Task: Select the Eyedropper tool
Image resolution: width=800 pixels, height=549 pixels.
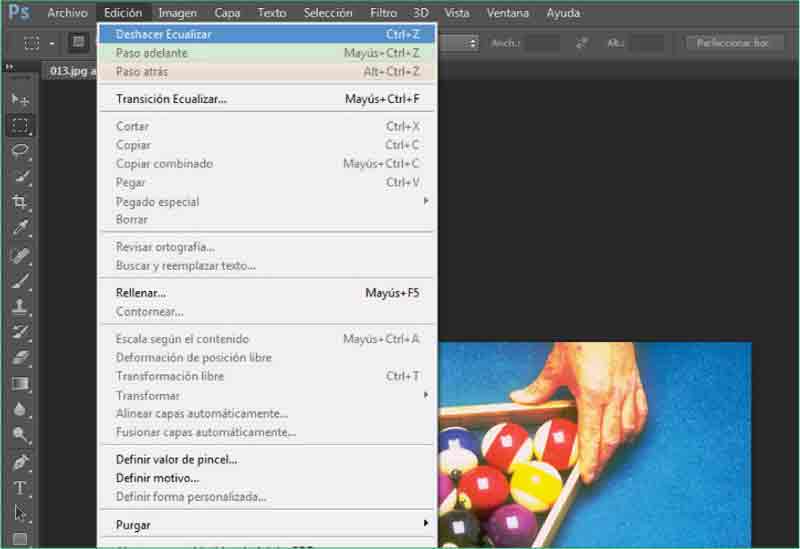Action: point(19,228)
